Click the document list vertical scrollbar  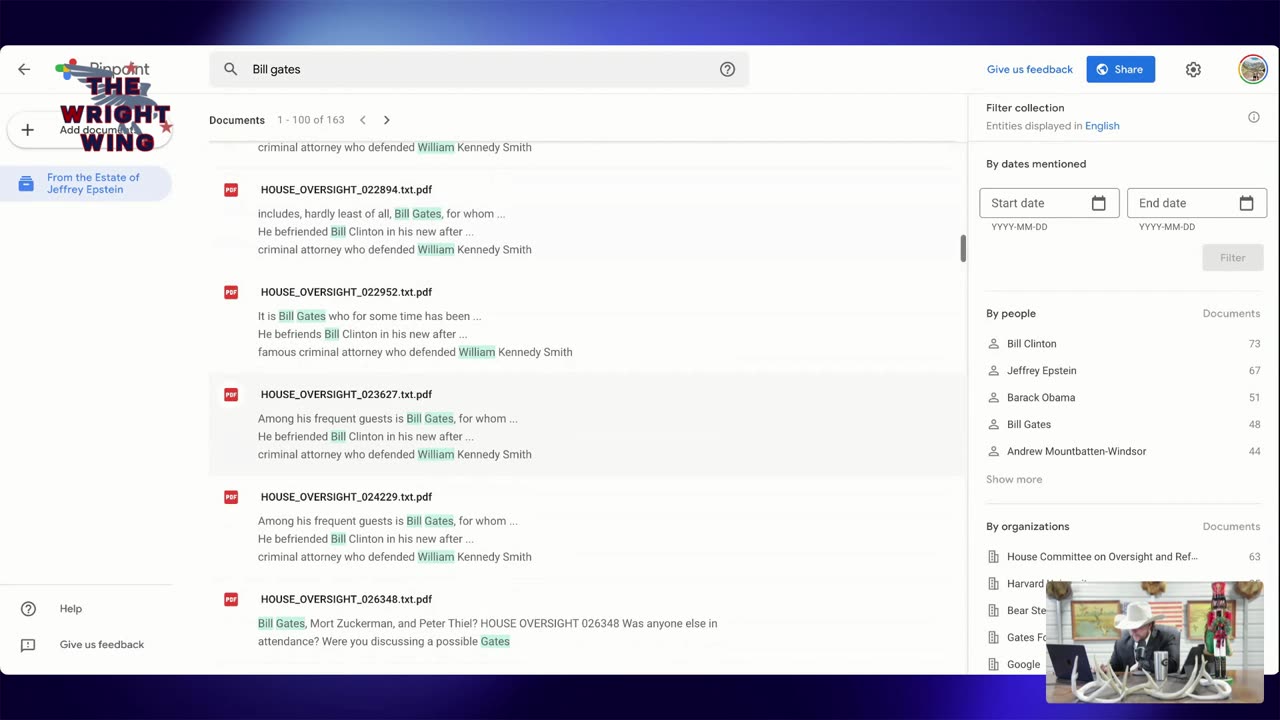[963, 249]
